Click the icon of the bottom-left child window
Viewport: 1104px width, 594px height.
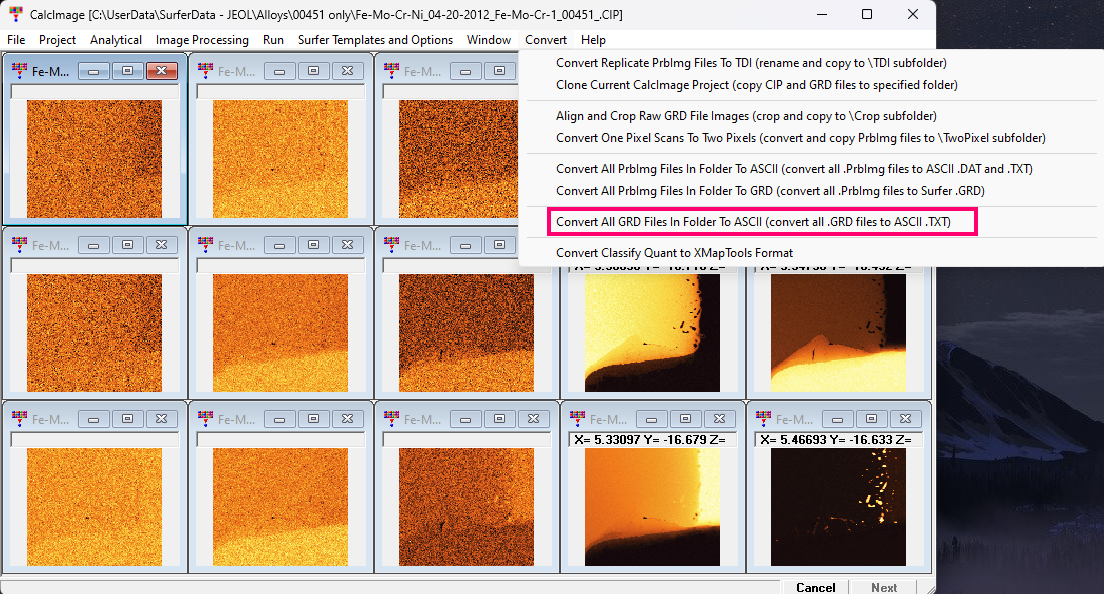point(18,420)
